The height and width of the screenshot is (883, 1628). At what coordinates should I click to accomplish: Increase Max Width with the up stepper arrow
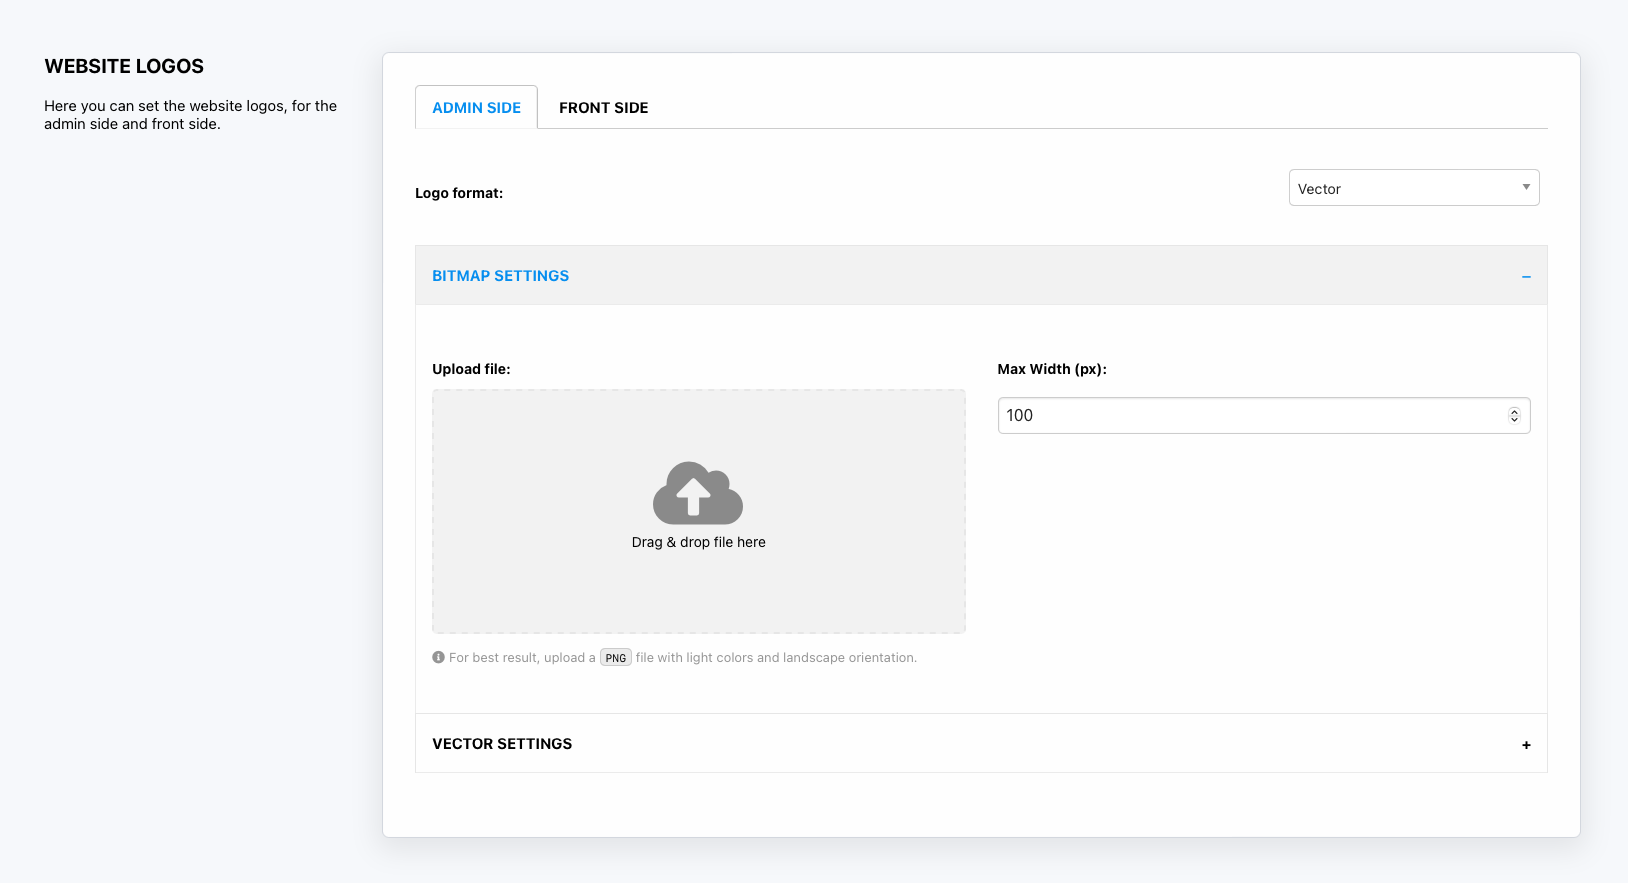point(1514,411)
